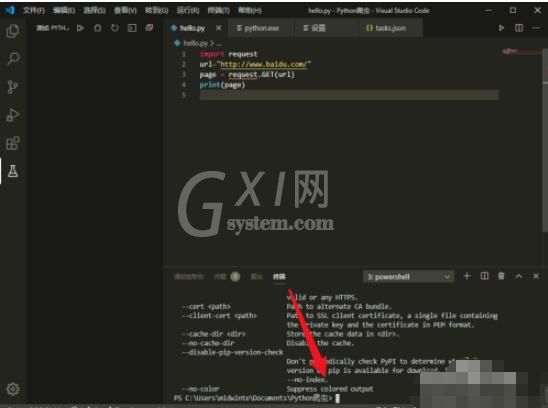Select the Debug Console panel tab
The width and height of the screenshot is (548, 408).
pyautogui.click(x=189, y=277)
